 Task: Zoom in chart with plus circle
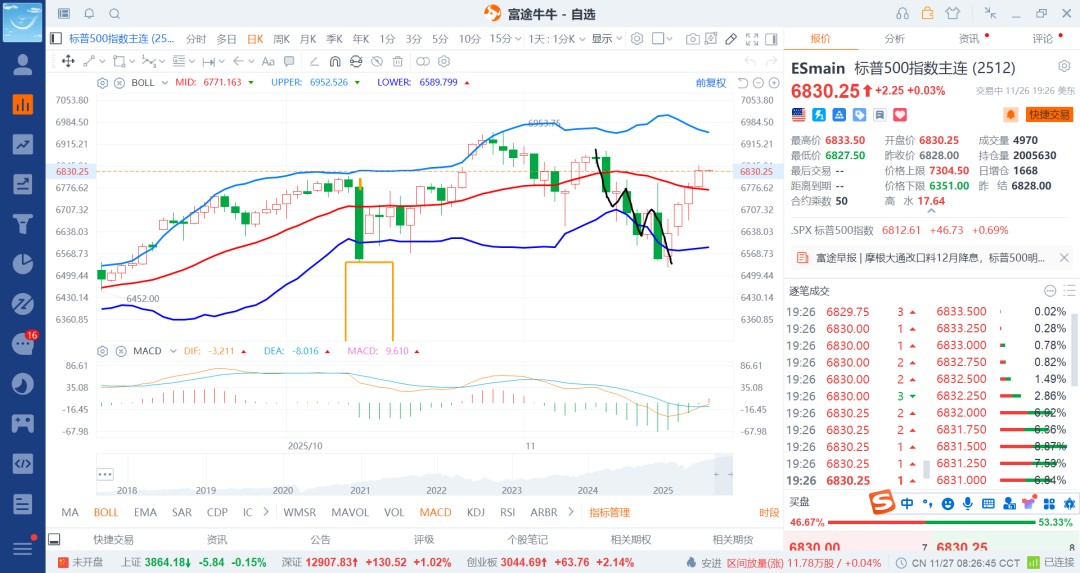[x=774, y=83]
